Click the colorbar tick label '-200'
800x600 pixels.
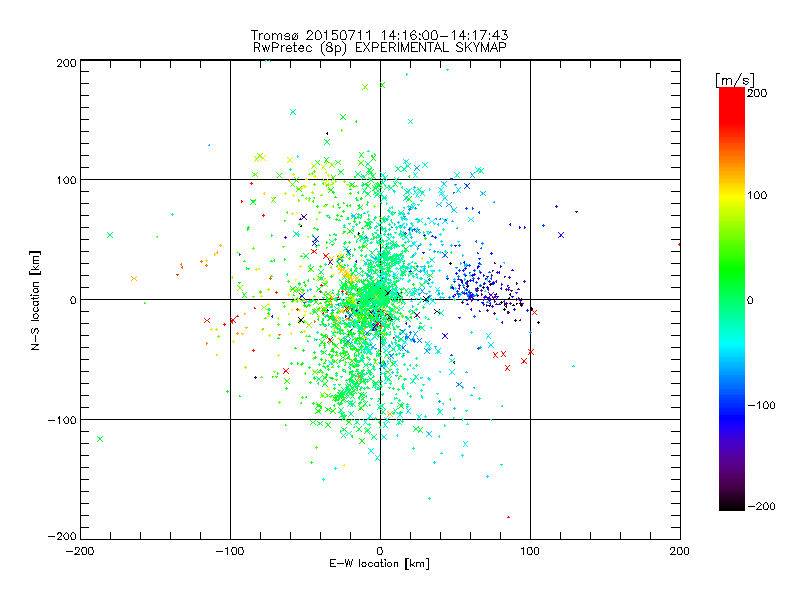(761, 506)
